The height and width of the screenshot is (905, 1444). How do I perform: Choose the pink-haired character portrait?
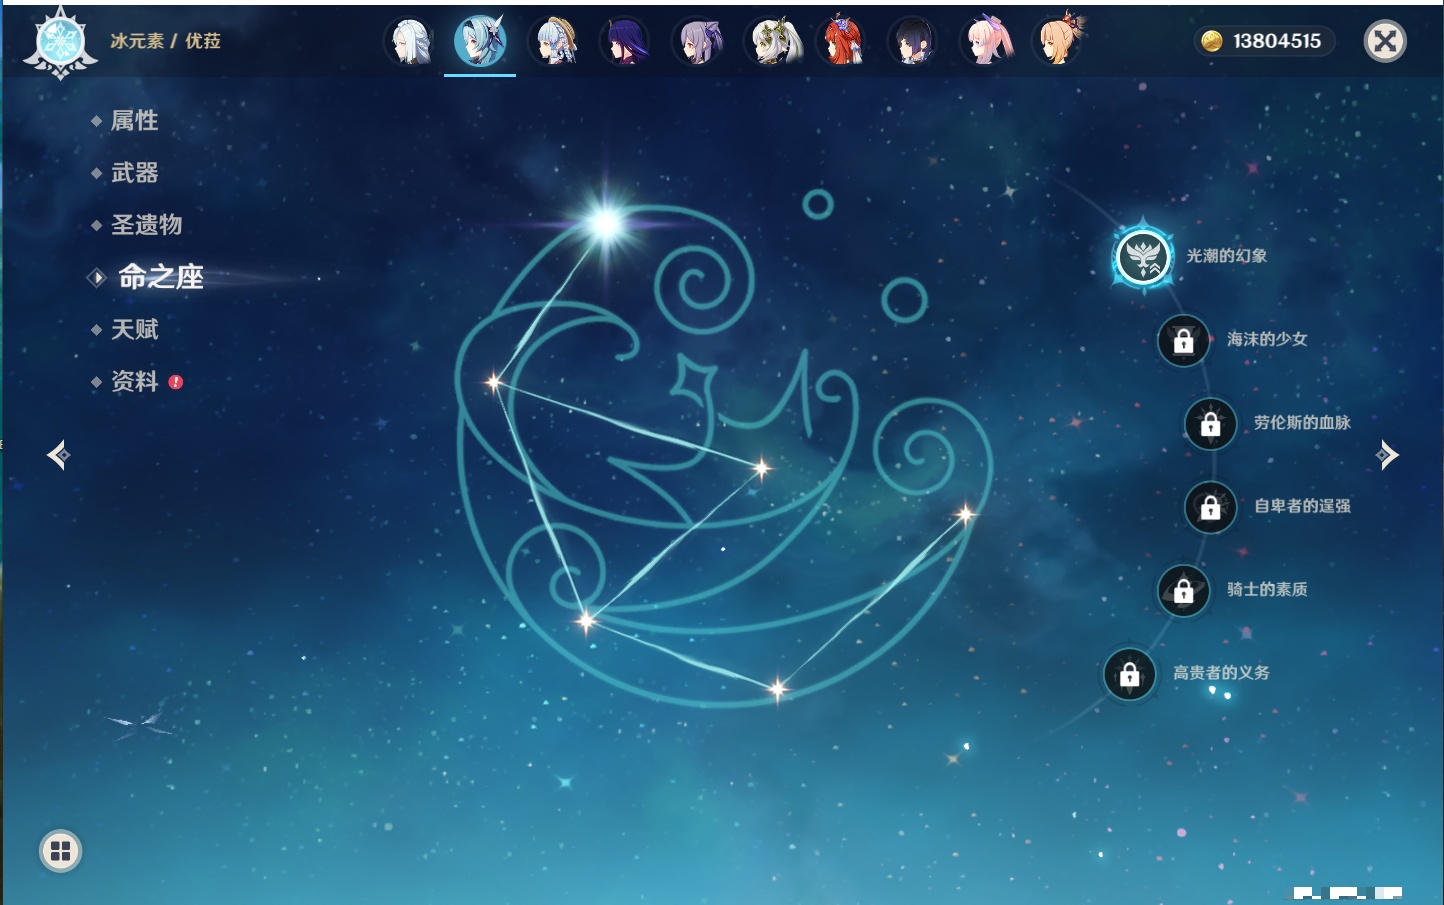click(x=986, y=42)
